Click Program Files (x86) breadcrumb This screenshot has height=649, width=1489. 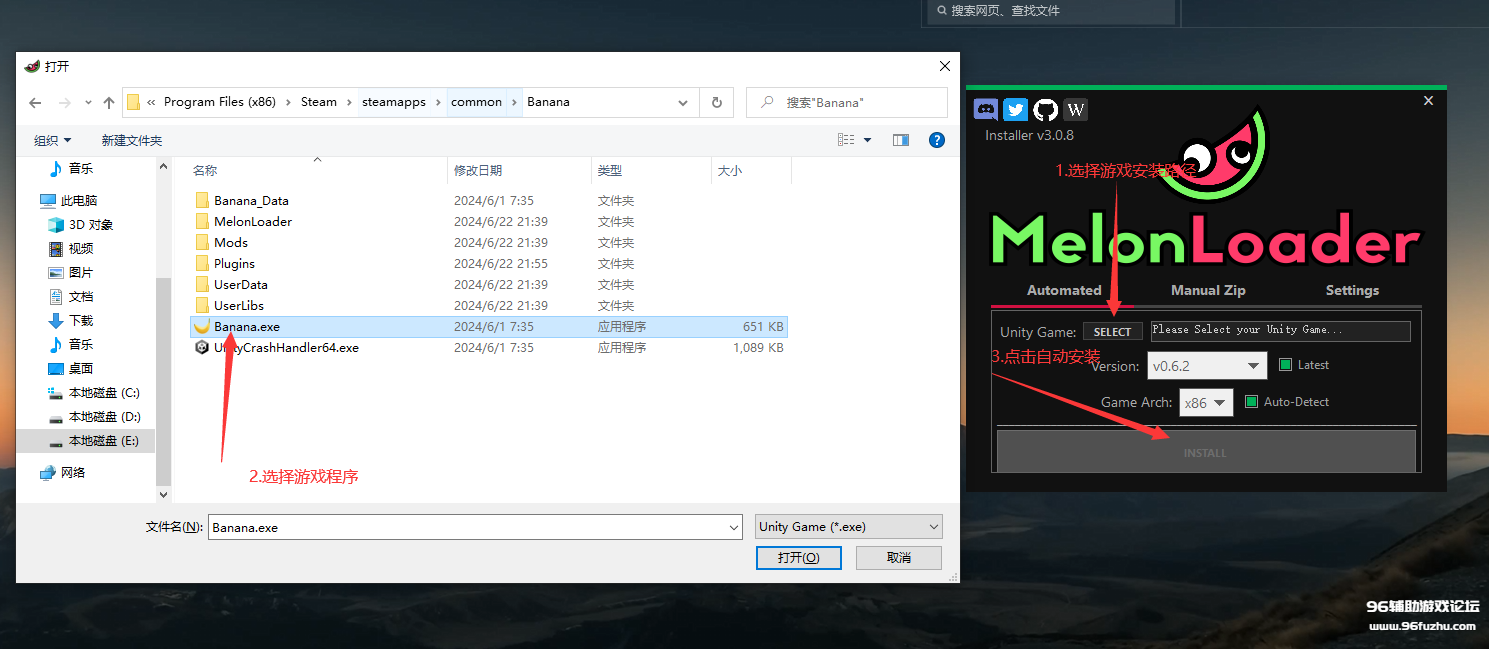point(220,102)
